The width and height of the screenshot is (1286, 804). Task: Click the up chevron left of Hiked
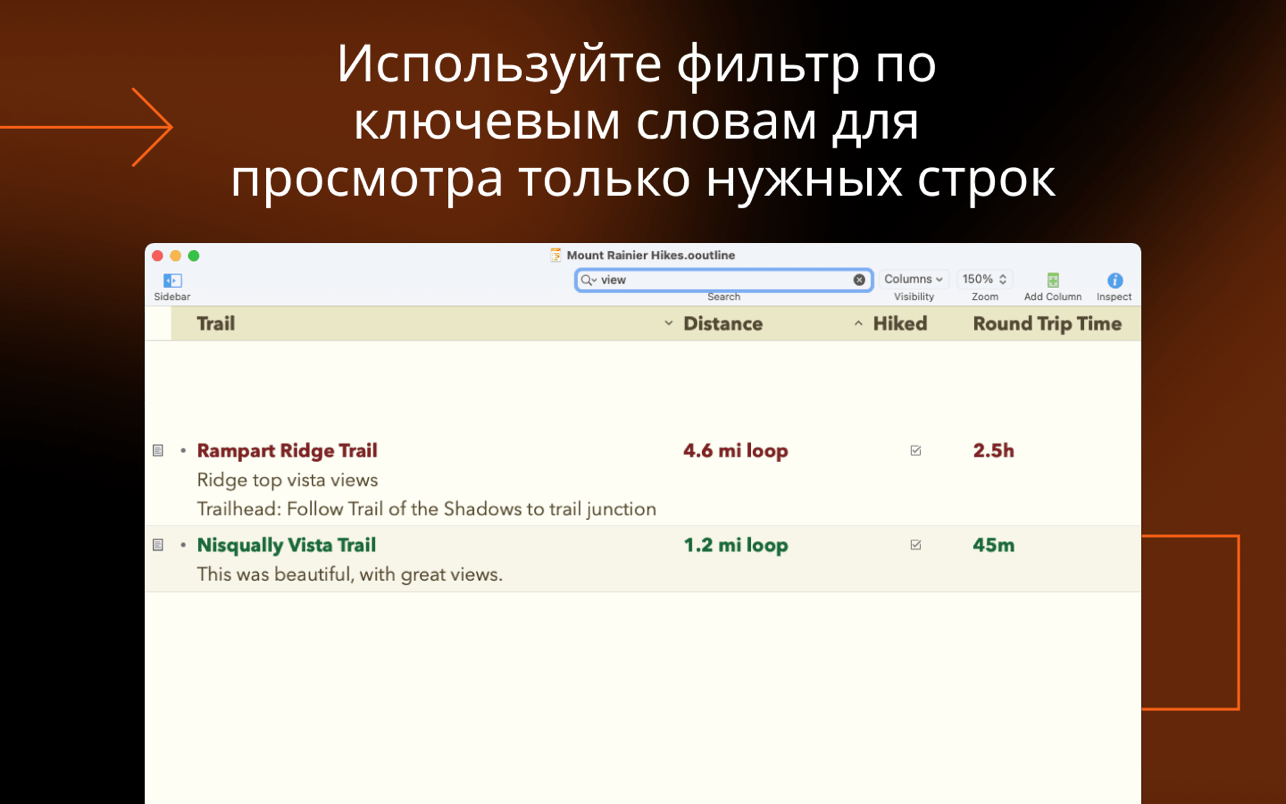pos(858,324)
